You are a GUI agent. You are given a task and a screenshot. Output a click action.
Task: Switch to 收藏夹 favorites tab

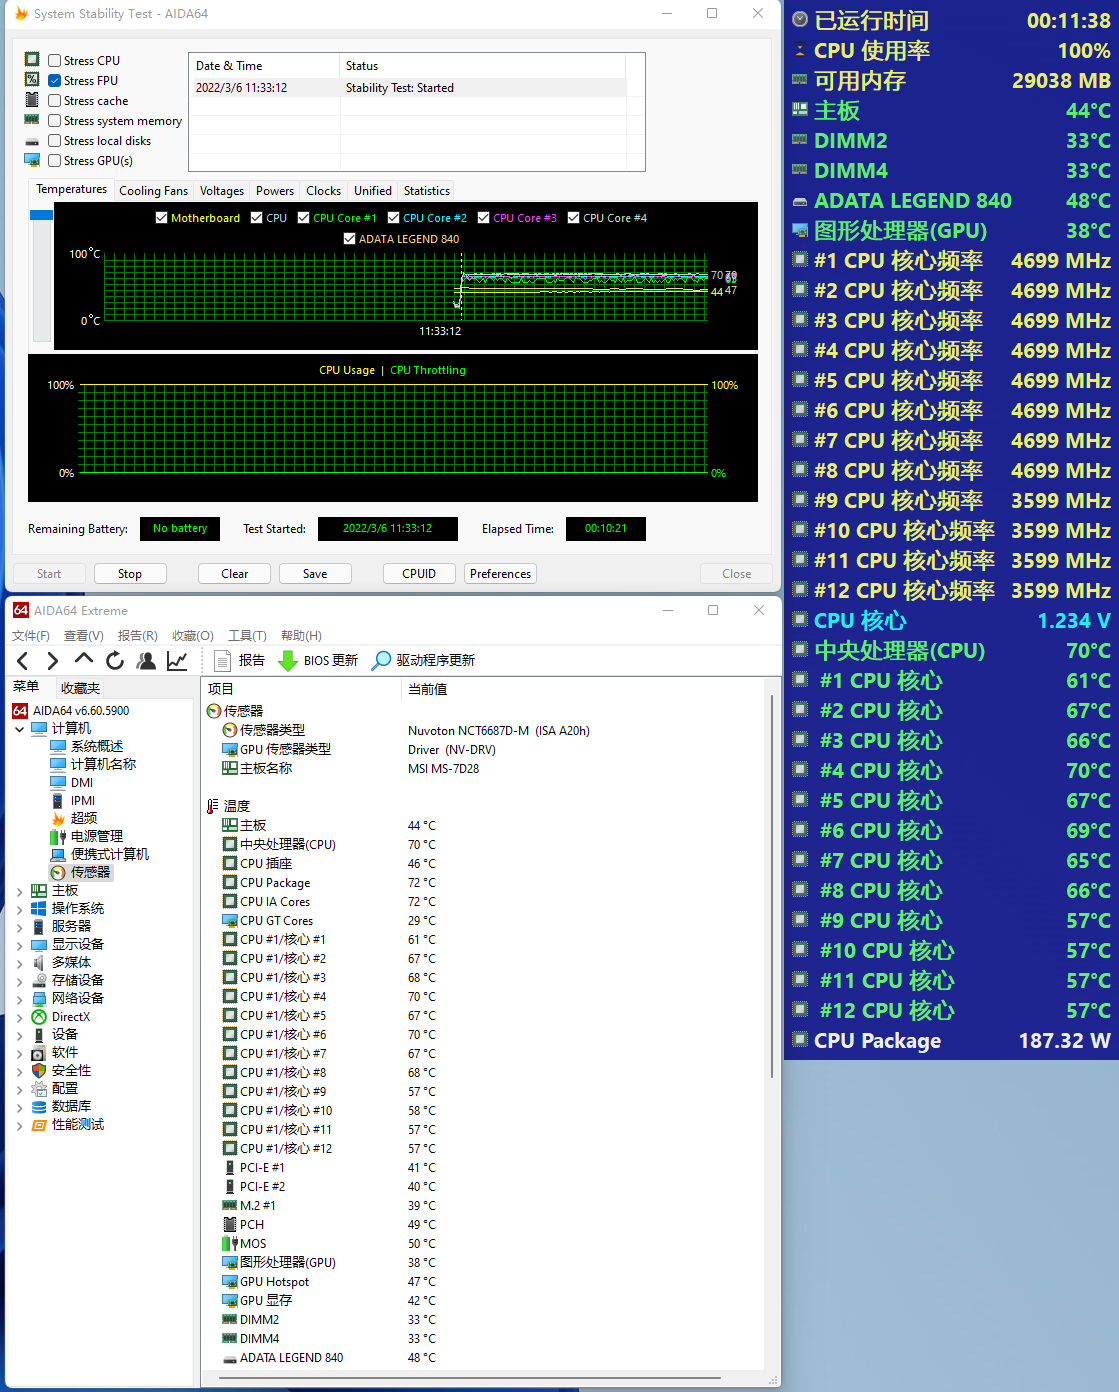coord(80,688)
